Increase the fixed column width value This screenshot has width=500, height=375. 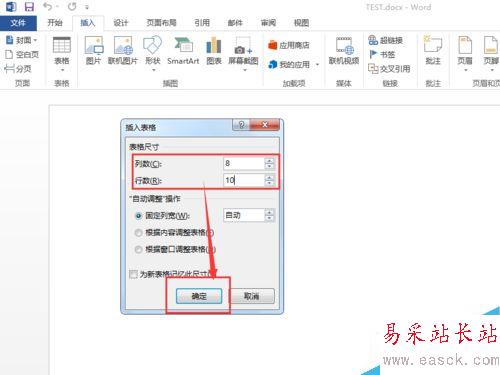point(269,213)
